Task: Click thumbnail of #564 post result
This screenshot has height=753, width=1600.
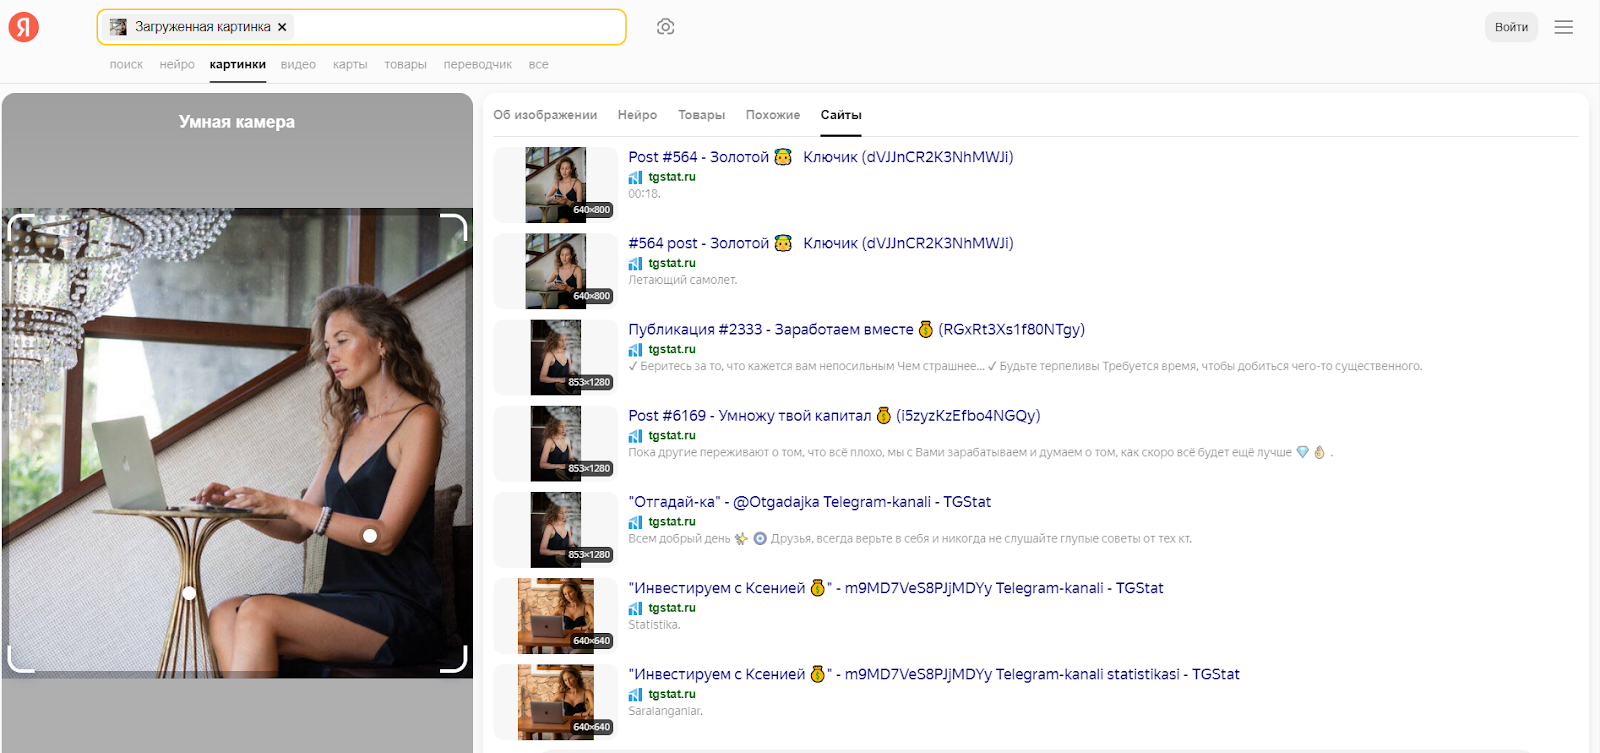Action: click(555, 271)
